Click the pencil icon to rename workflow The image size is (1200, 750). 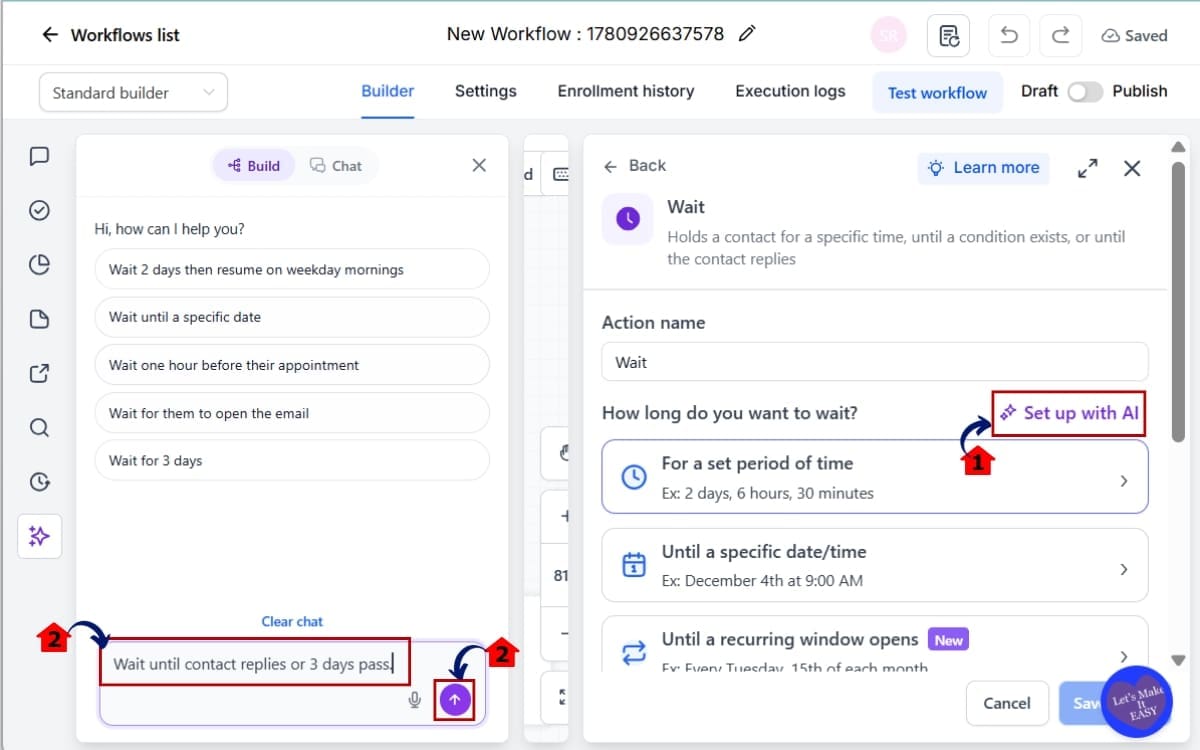[x=746, y=34]
